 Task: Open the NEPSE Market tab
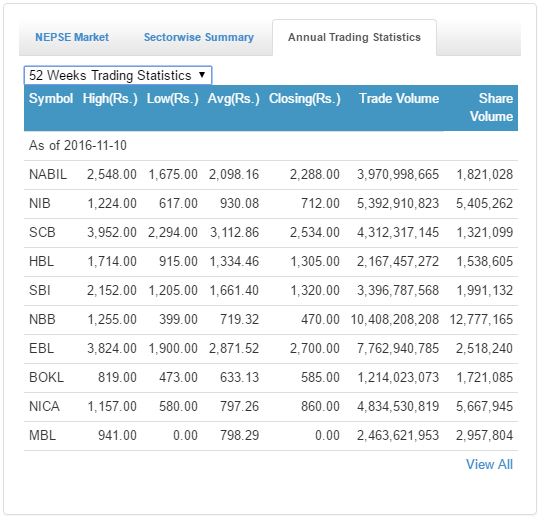pyautogui.click(x=72, y=37)
